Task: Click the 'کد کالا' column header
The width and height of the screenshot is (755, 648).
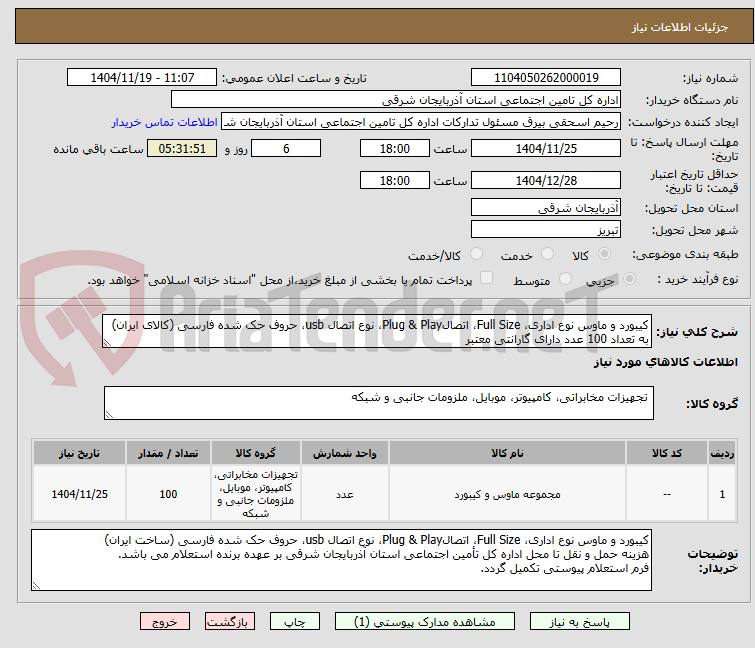Action: [x=667, y=453]
